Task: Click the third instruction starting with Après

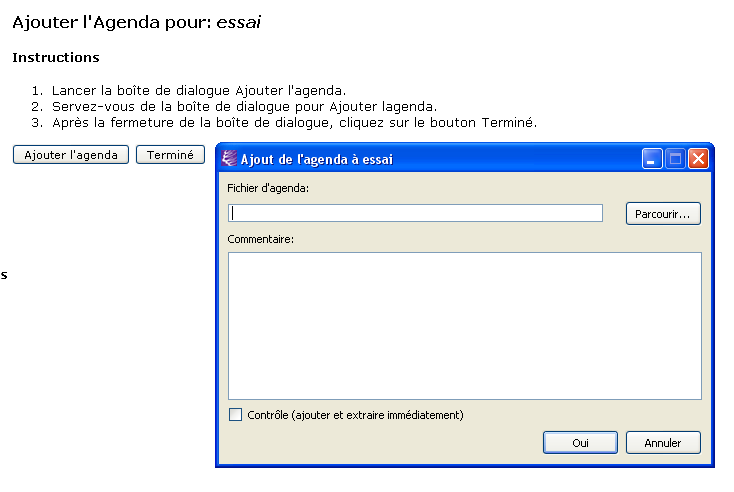Action: point(294,123)
